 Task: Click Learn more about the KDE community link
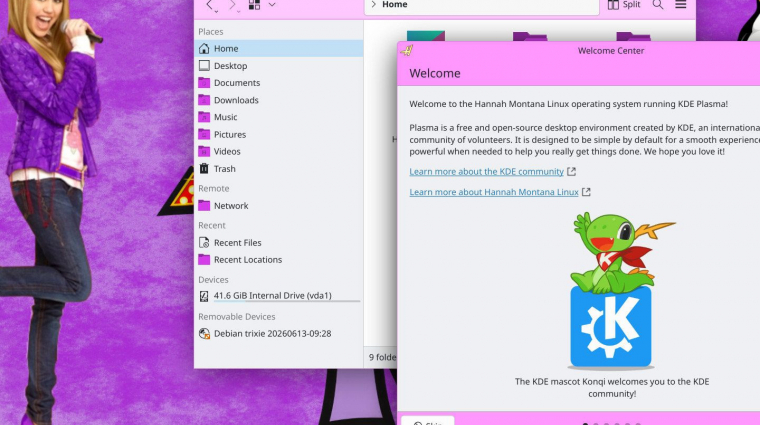click(x=486, y=172)
